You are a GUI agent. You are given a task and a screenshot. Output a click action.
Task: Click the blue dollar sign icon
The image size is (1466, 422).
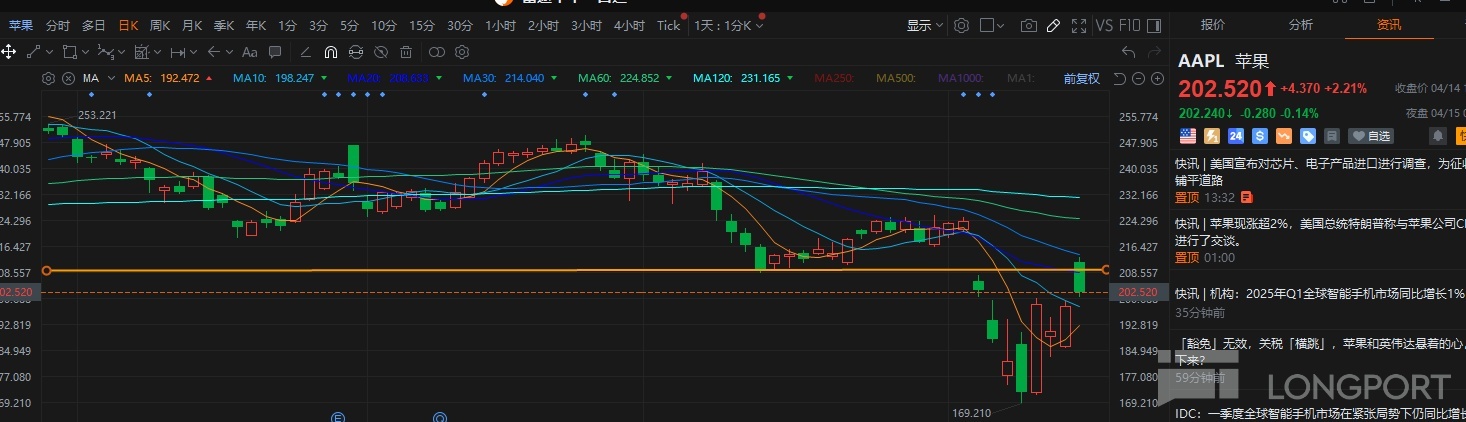tap(1260, 136)
